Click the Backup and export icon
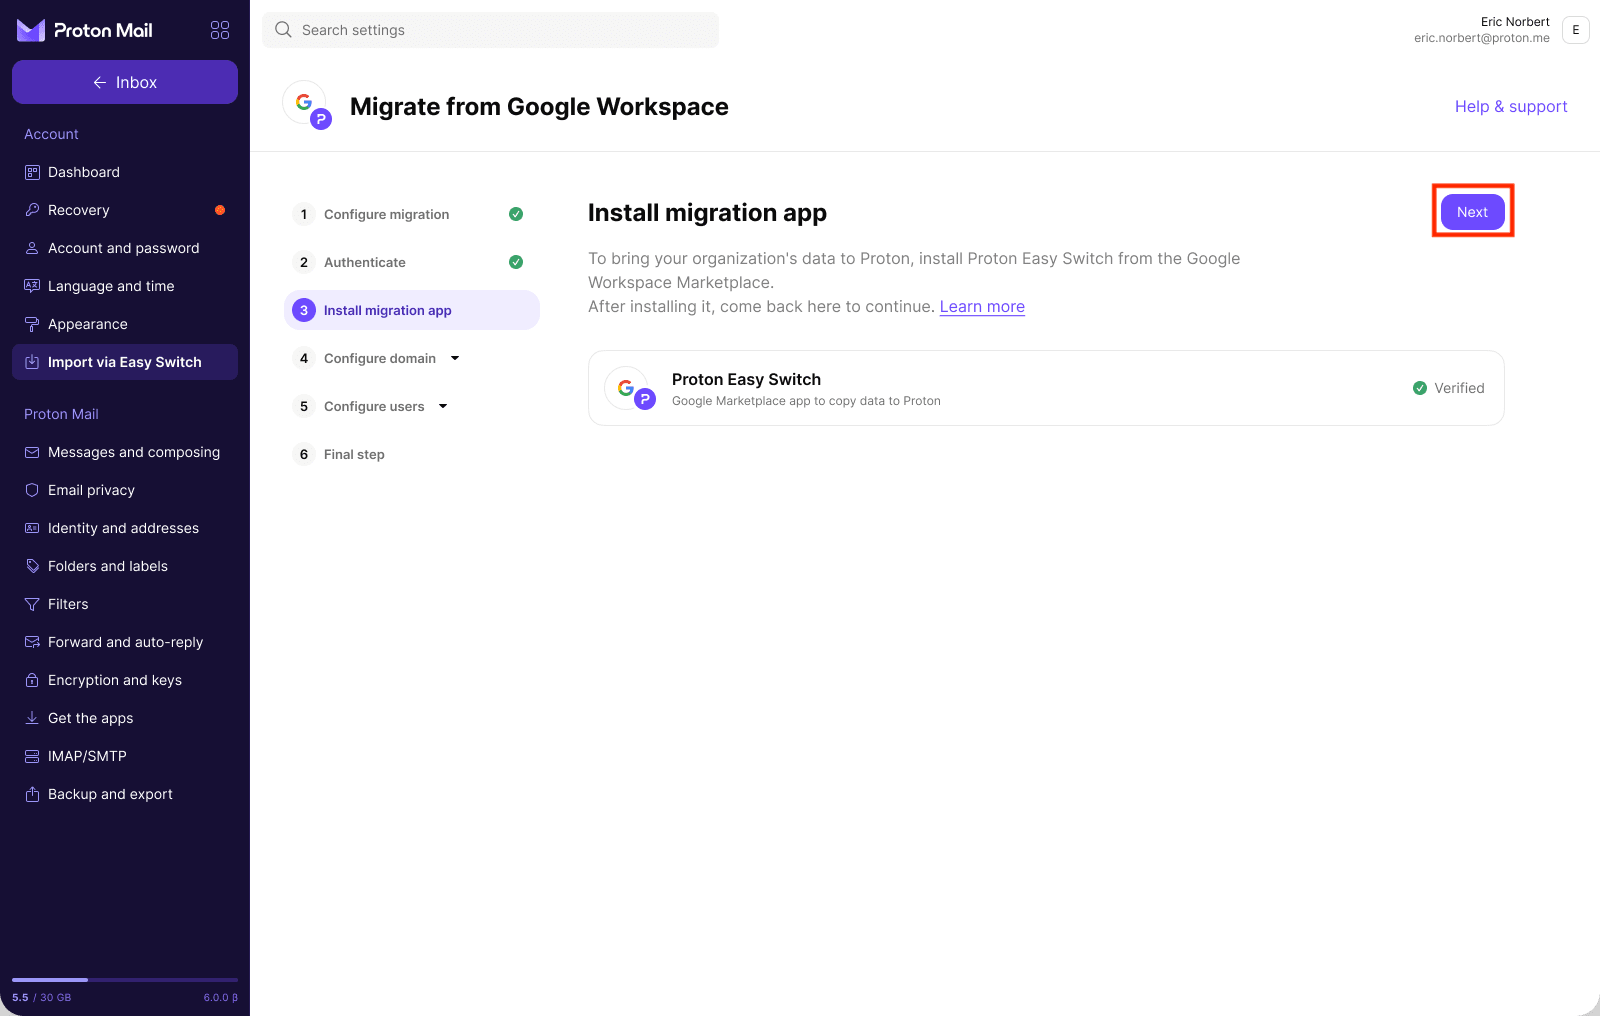Image resolution: width=1600 pixels, height=1016 pixels. pos(32,794)
